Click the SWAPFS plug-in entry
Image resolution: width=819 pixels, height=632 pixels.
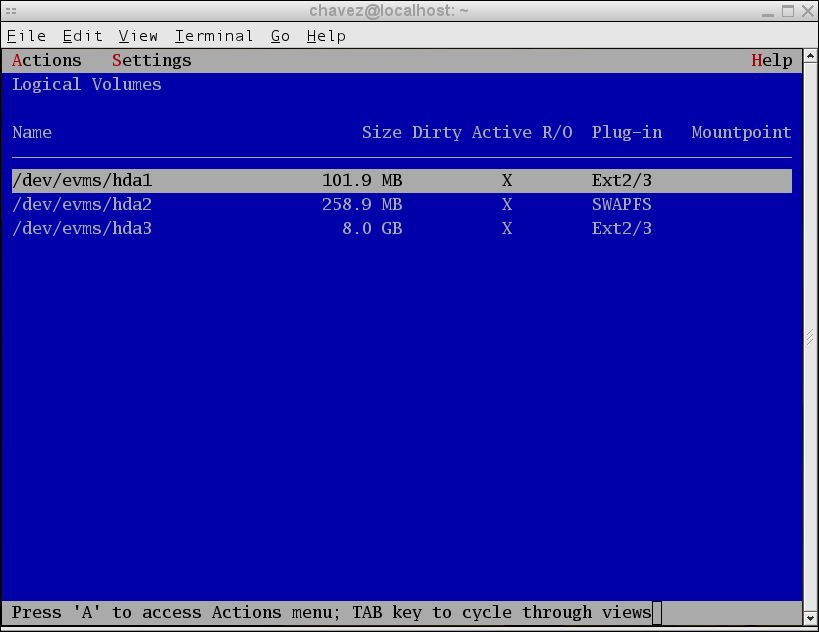pyautogui.click(x=621, y=205)
